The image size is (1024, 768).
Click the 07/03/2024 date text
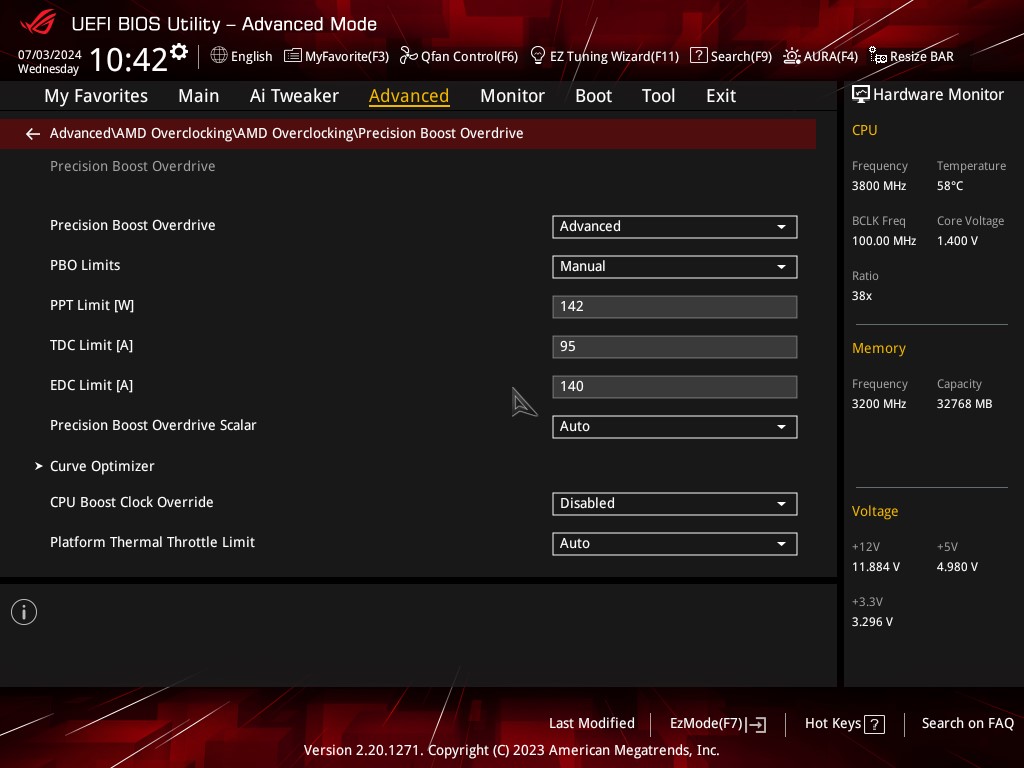(50, 54)
